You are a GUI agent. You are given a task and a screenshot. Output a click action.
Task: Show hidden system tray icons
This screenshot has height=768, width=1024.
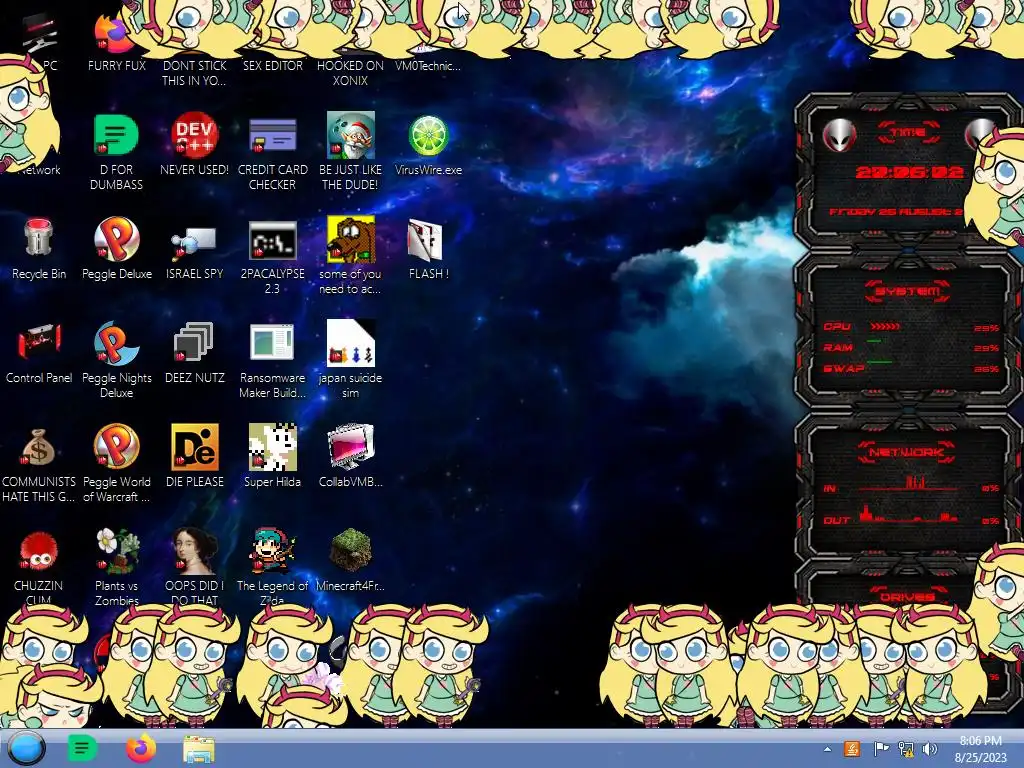click(x=827, y=749)
